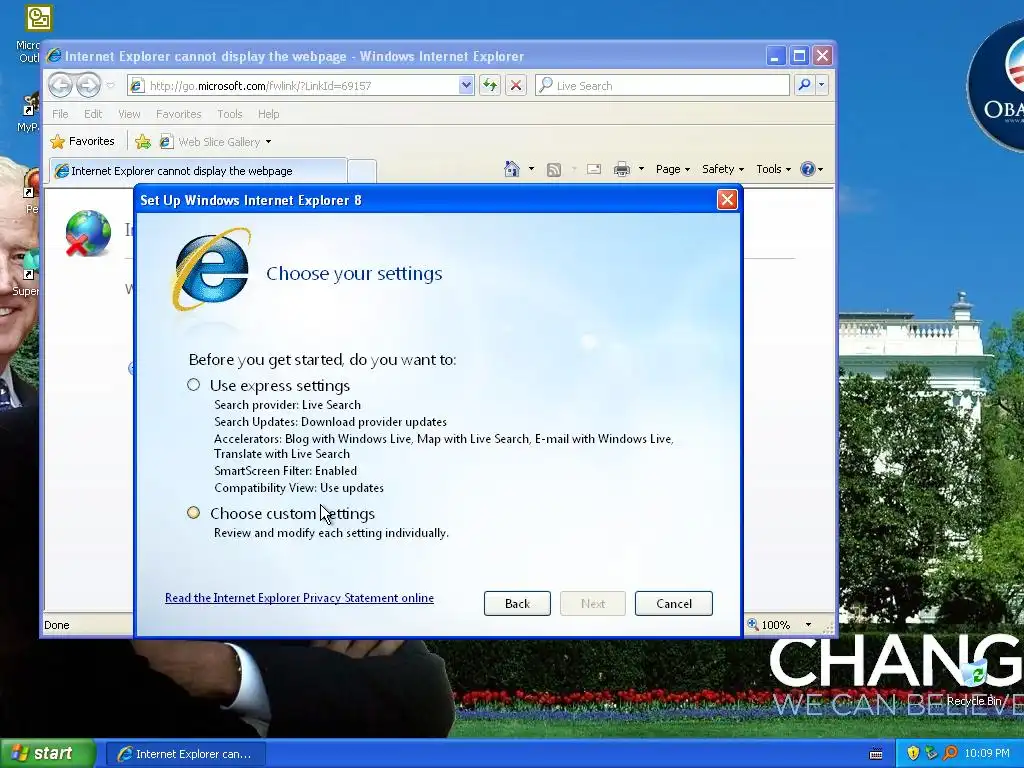Expand the zoom level dropdown arrow
This screenshot has width=1024, height=768.
pos(808,625)
